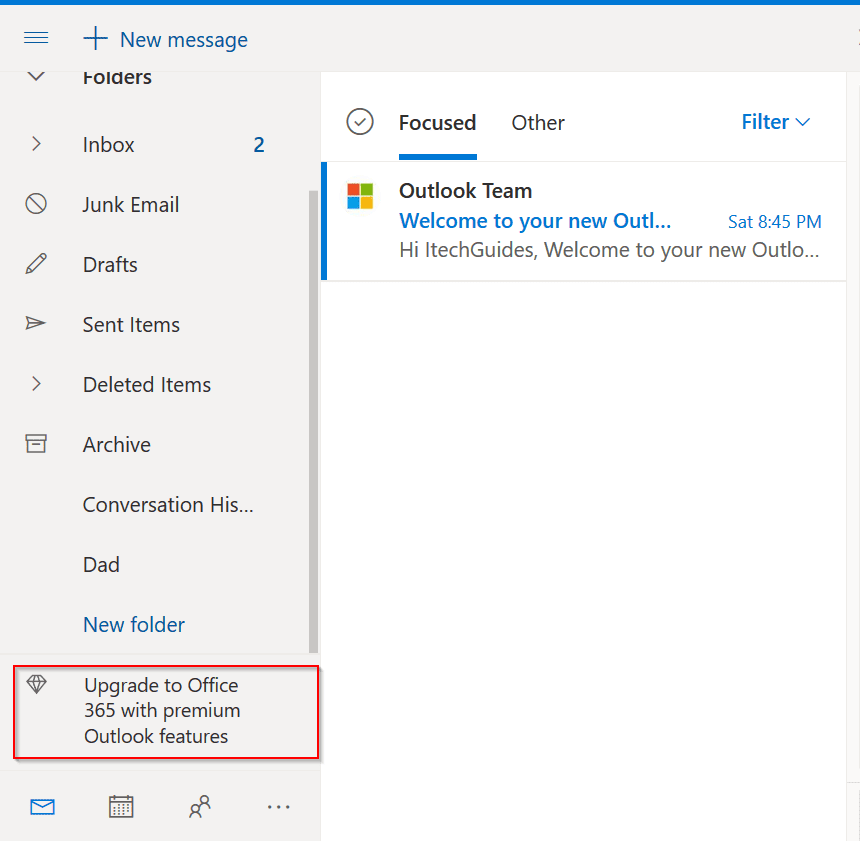Open the Drafts folder
Image resolution: width=860 pixels, height=841 pixels.
tap(110, 264)
